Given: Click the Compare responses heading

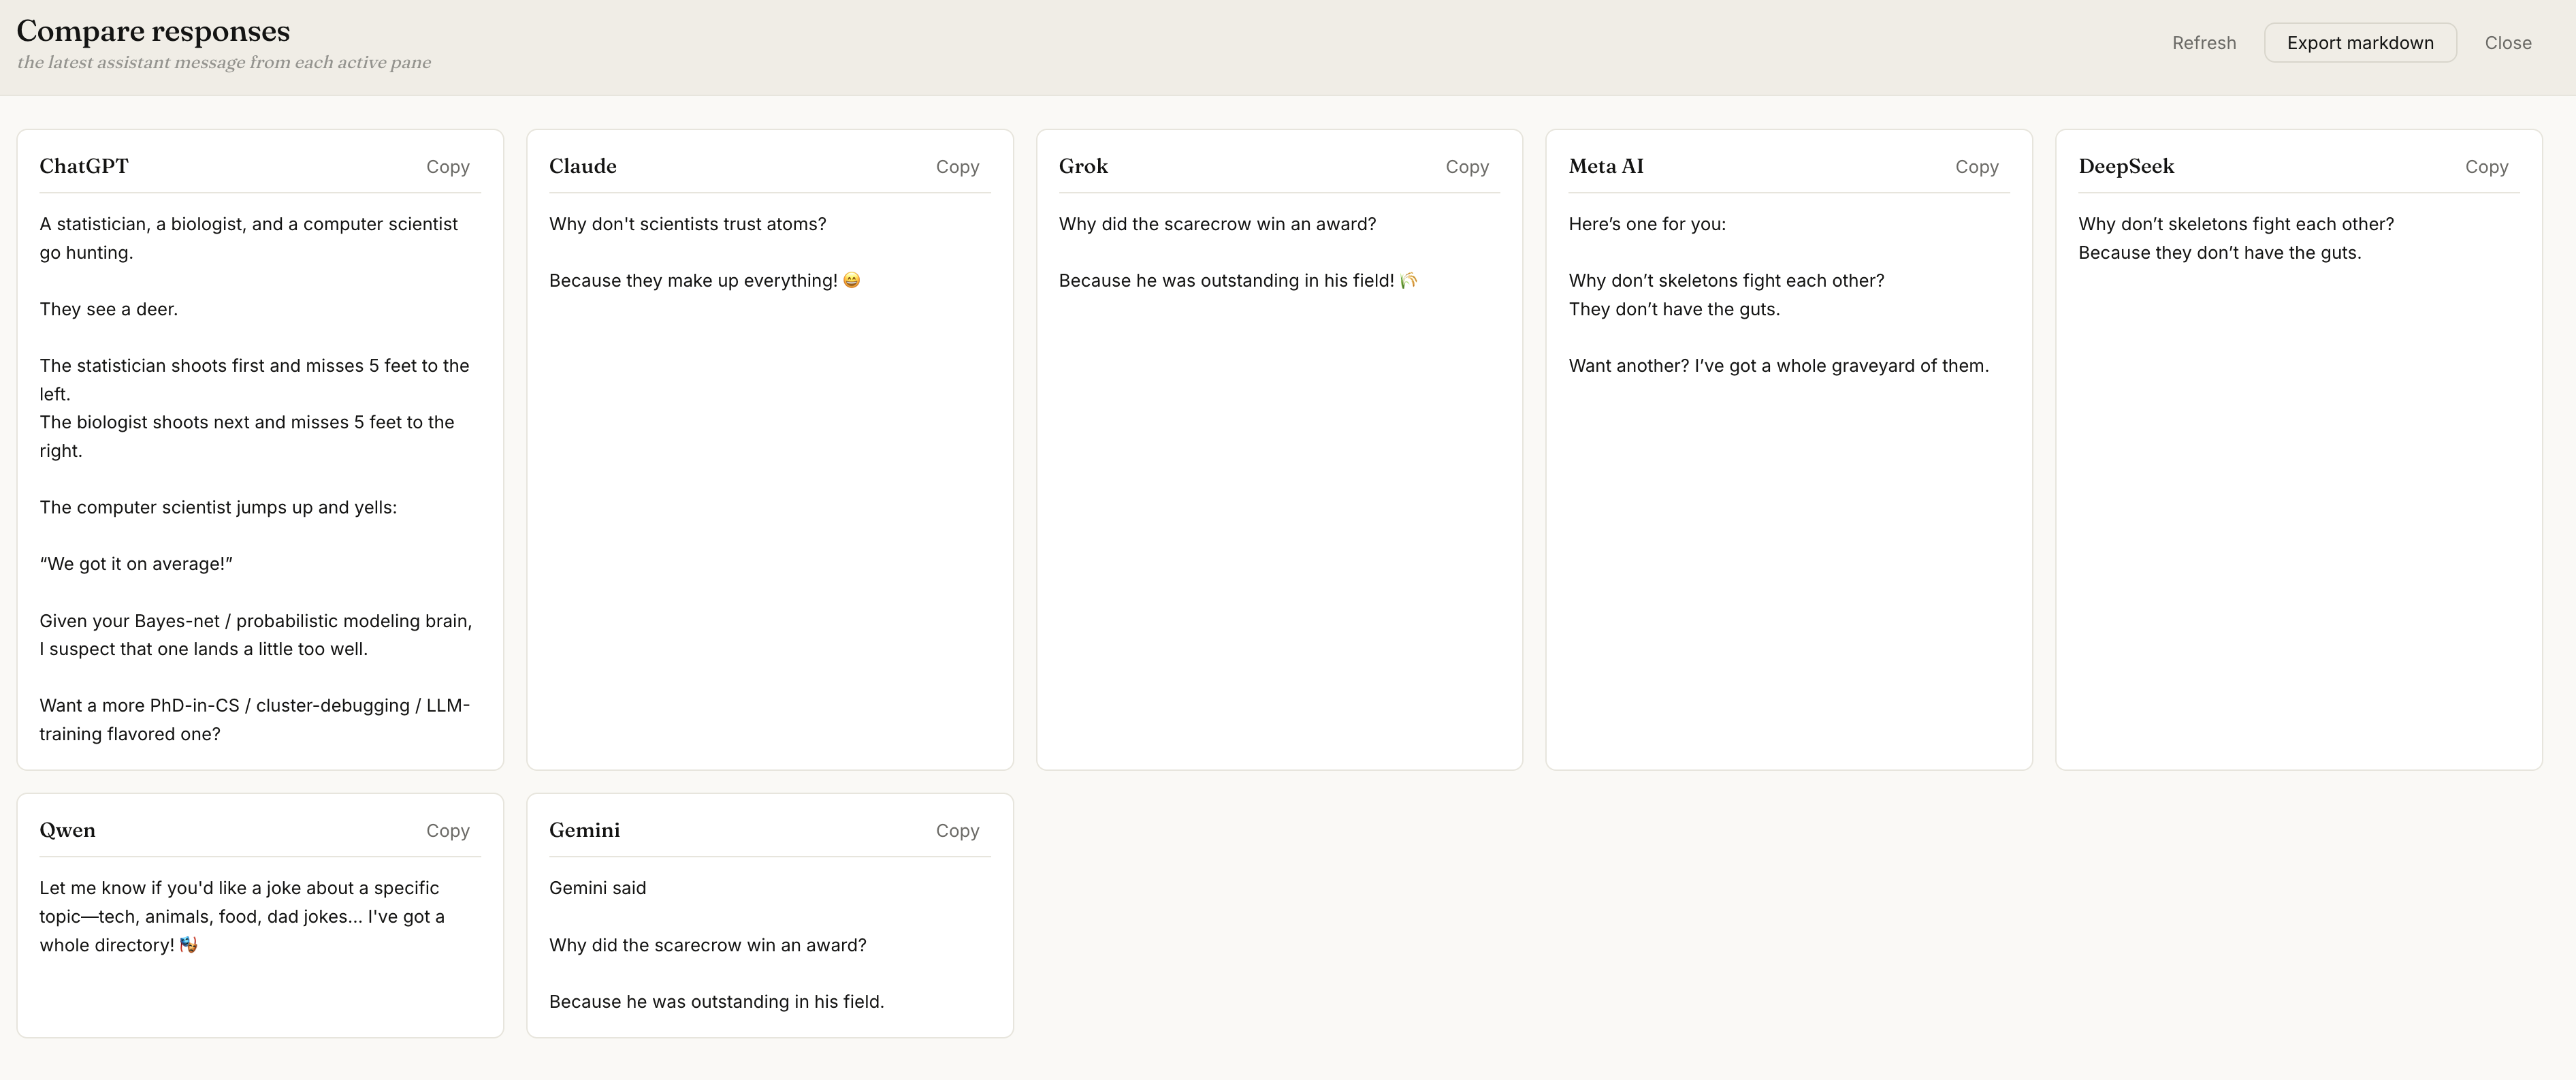Looking at the screenshot, I should pyautogui.click(x=153, y=31).
